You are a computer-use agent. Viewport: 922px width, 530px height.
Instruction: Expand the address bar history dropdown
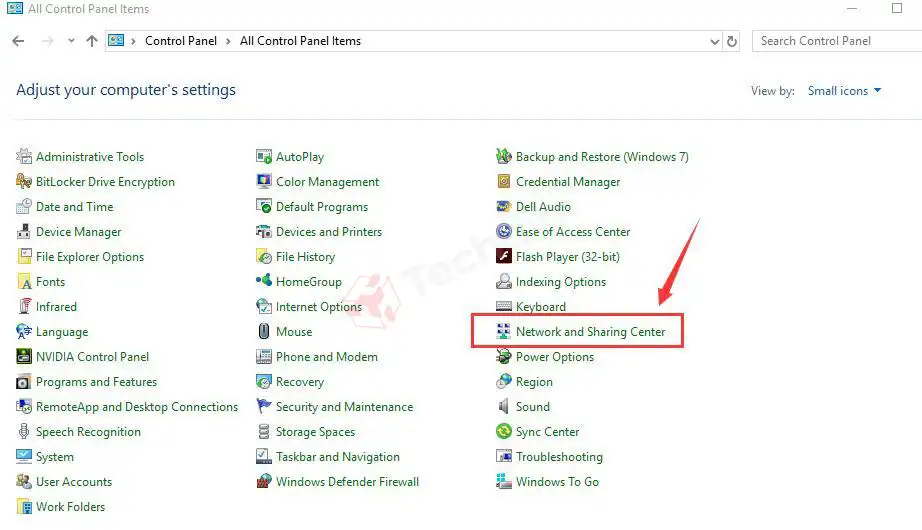(x=714, y=41)
